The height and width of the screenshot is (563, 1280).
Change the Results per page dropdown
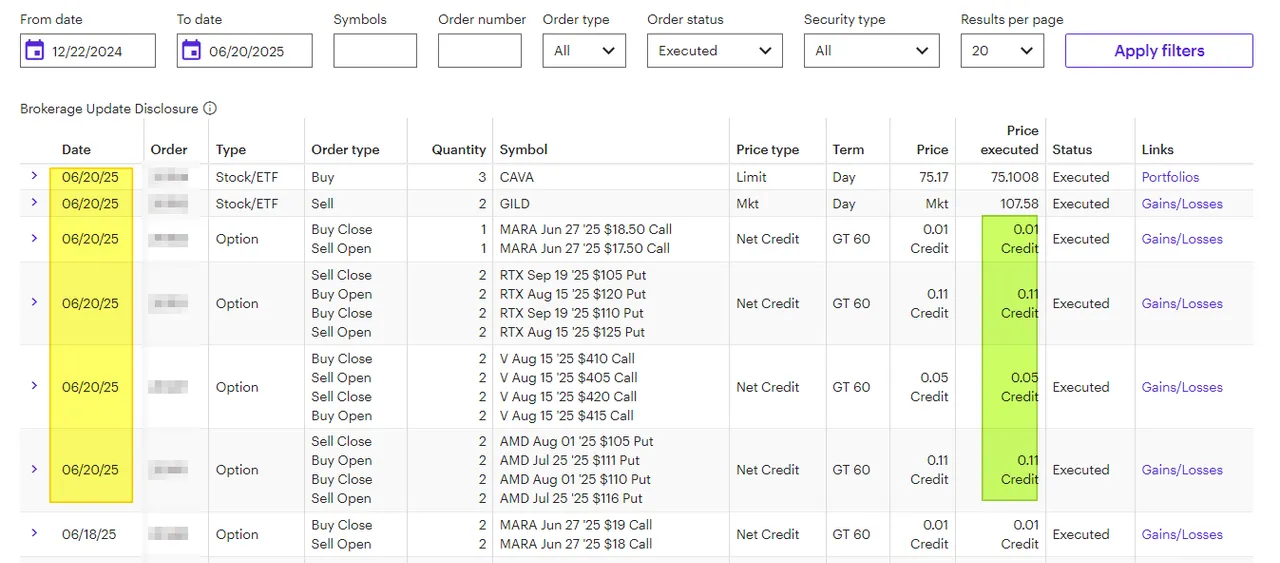pos(1002,51)
